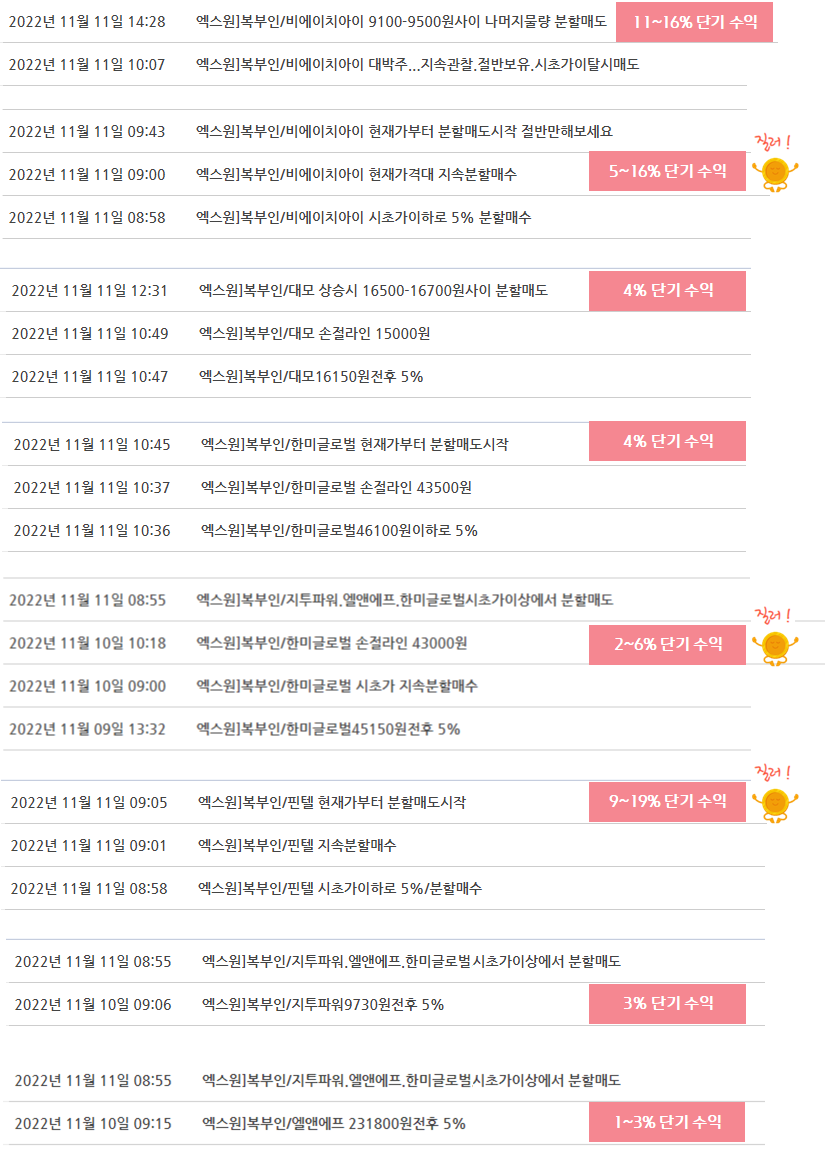Screen dimensions: 825x1154
Task: Open 지투파워9730원전후 5% message
Action: click(x=323, y=1004)
